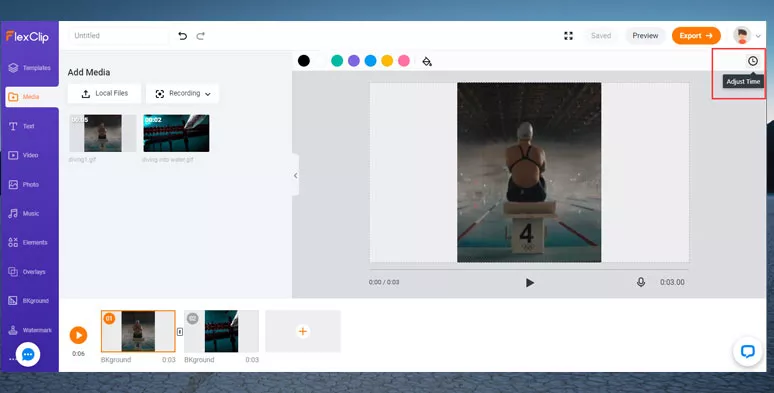
Task: Select storyboard scene 02
Action: tap(221, 331)
